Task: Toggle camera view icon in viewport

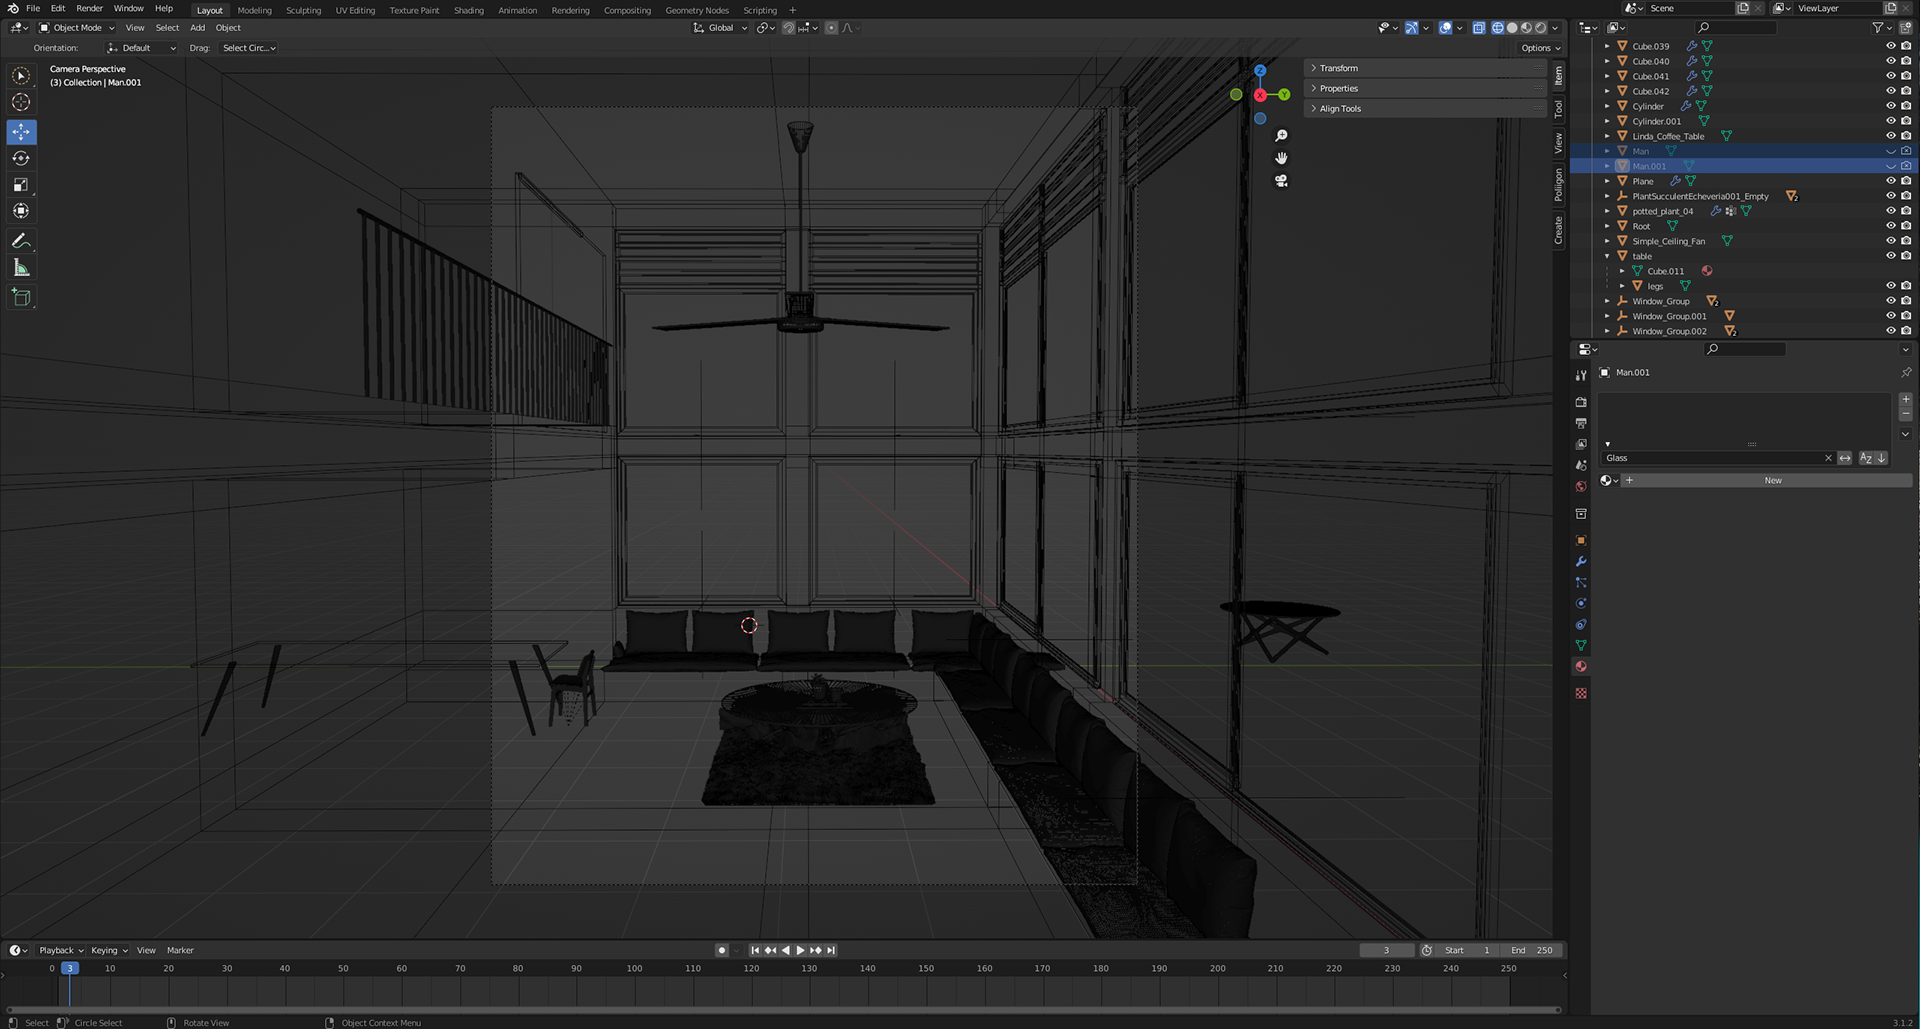Action: [1281, 181]
